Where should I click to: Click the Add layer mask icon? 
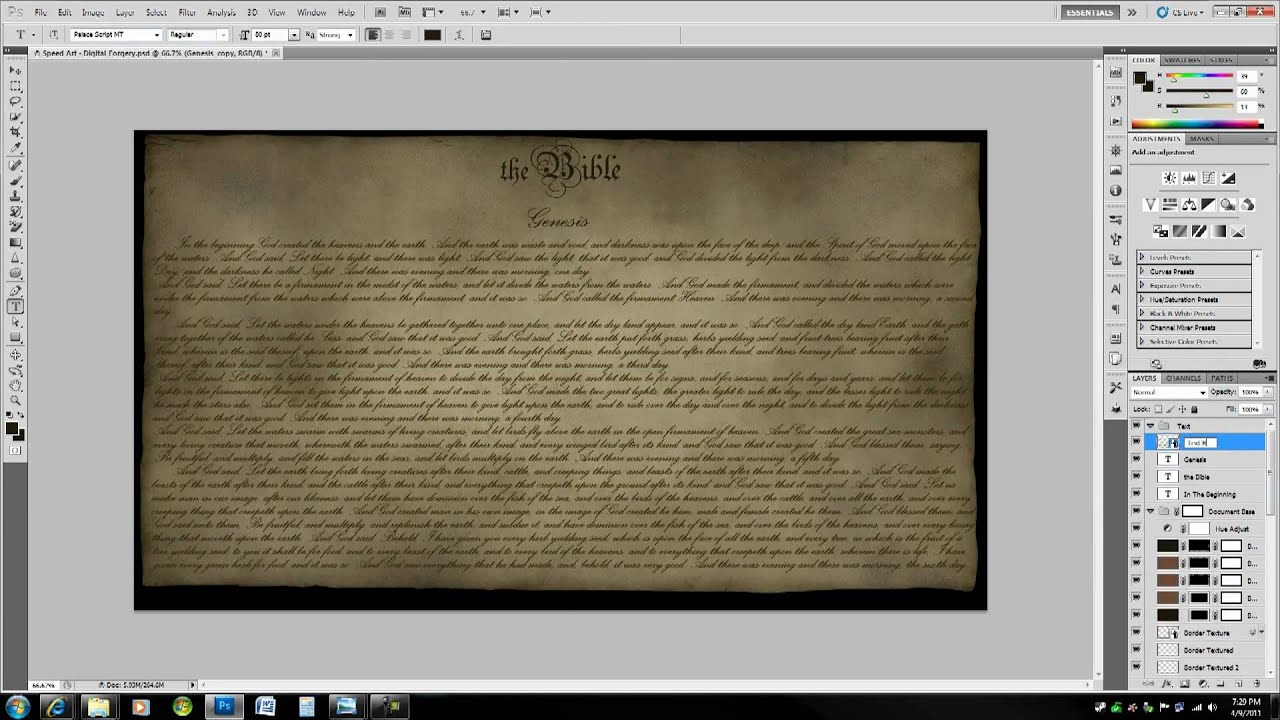click(x=1185, y=685)
